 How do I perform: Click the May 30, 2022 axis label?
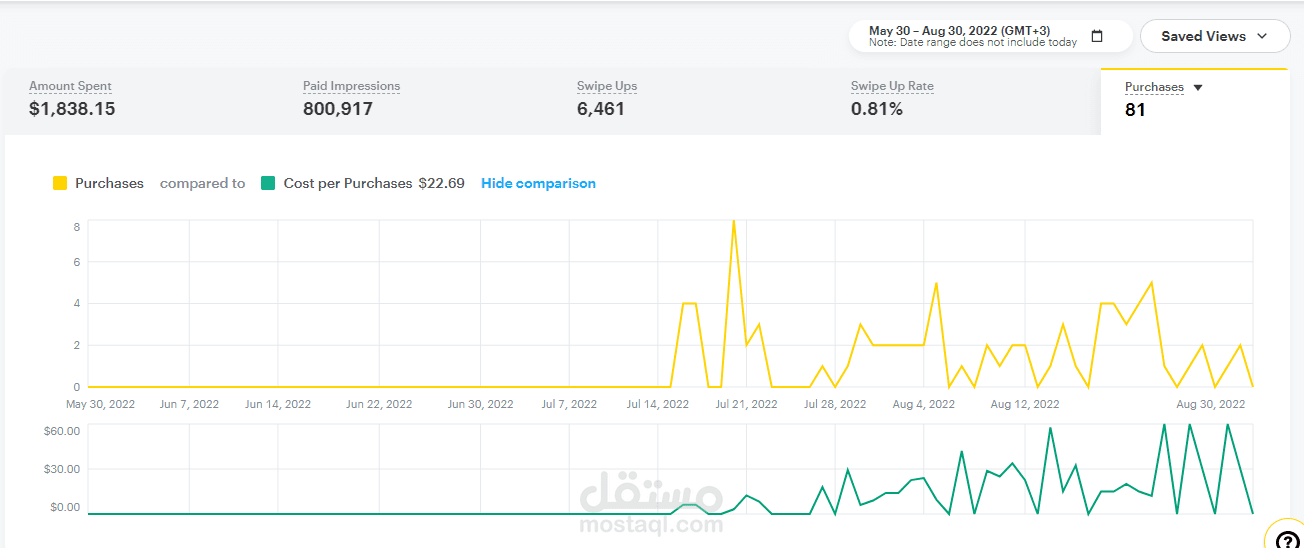100,404
